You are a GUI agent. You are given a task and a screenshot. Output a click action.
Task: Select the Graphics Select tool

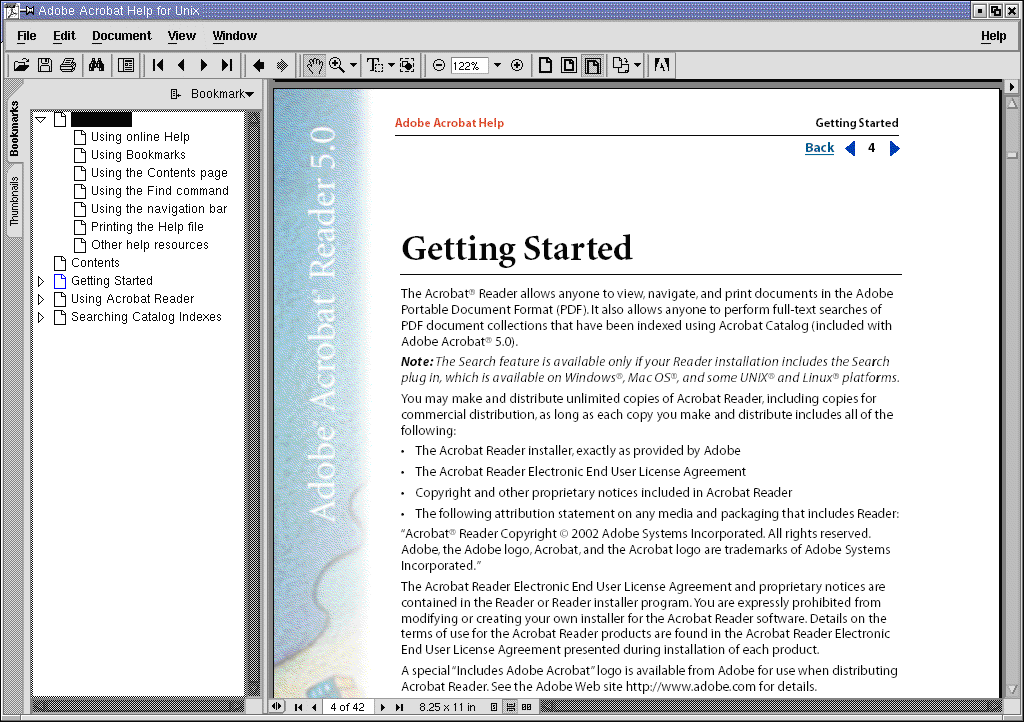407,65
